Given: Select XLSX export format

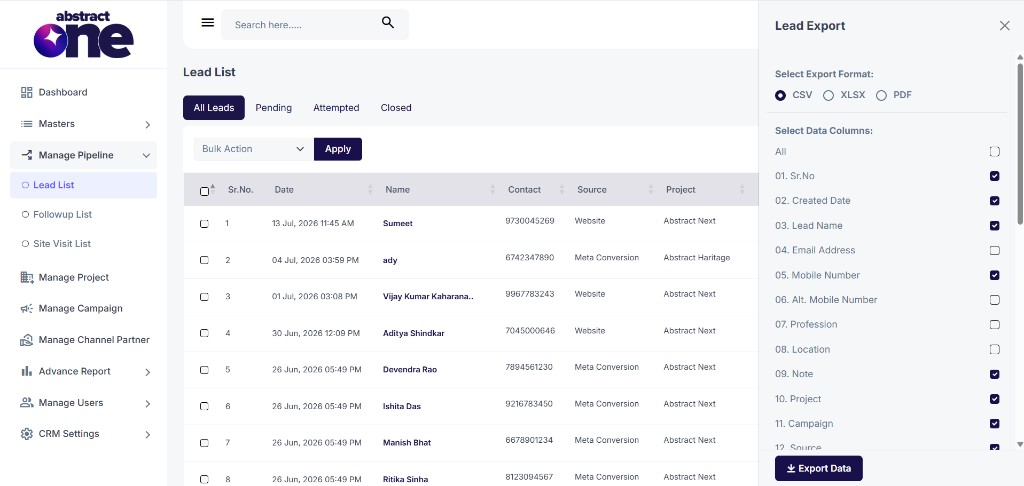Looking at the screenshot, I should click(829, 95).
